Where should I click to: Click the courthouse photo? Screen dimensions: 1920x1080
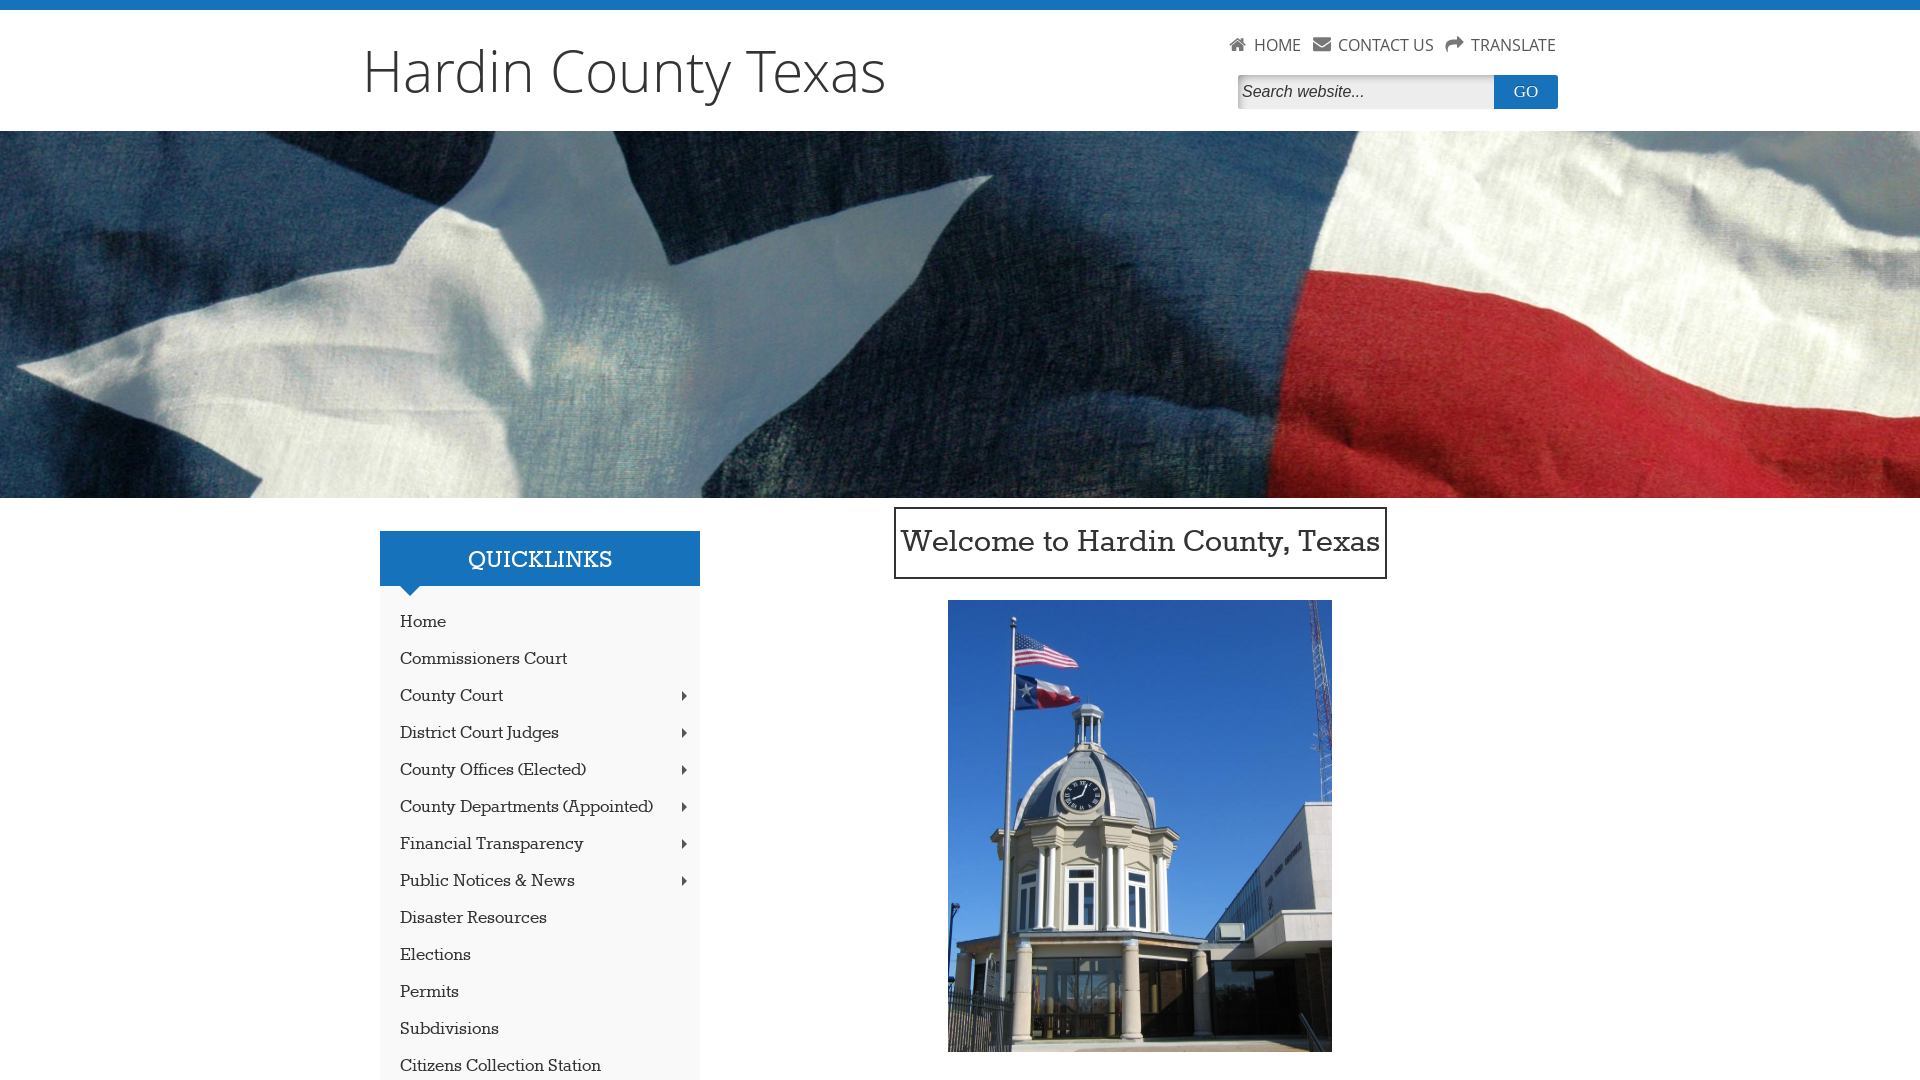(1140, 826)
